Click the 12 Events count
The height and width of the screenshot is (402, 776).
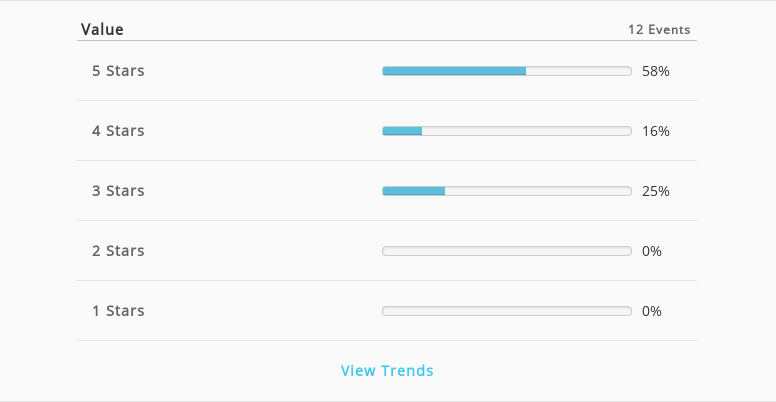click(x=659, y=30)
